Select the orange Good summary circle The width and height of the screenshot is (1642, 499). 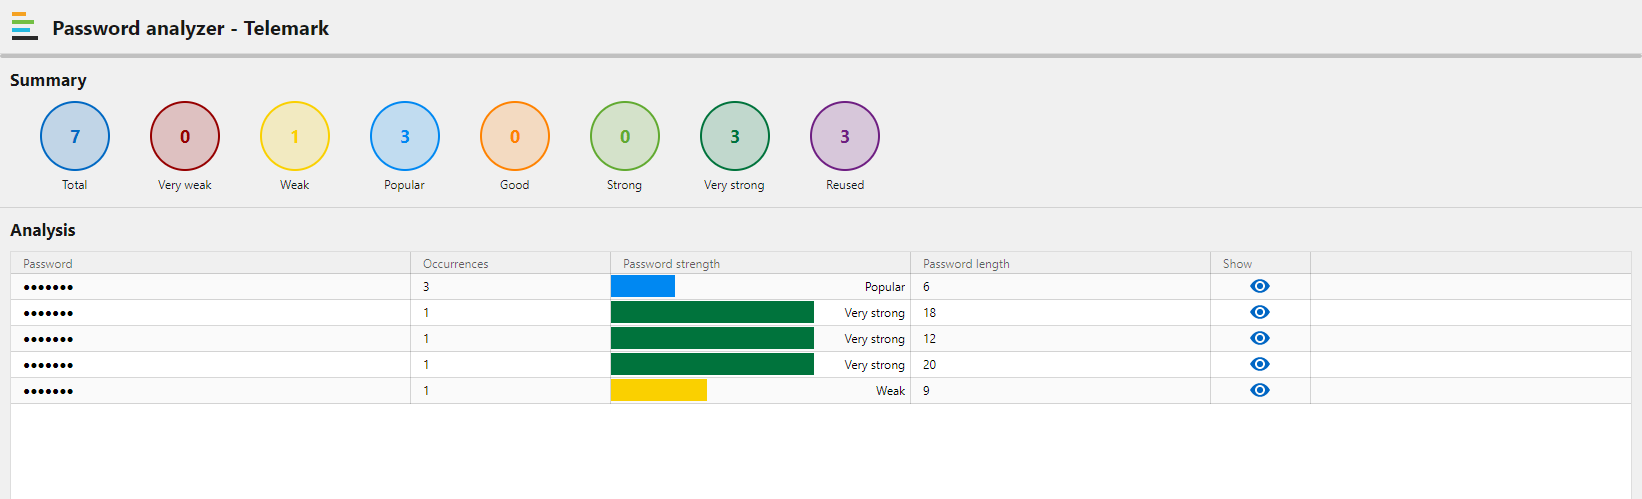pyautogui.click(x=515, y=136)
